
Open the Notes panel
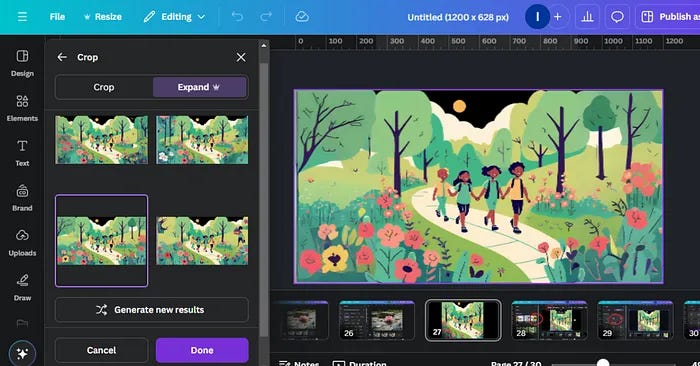click(x=299, y=363)
